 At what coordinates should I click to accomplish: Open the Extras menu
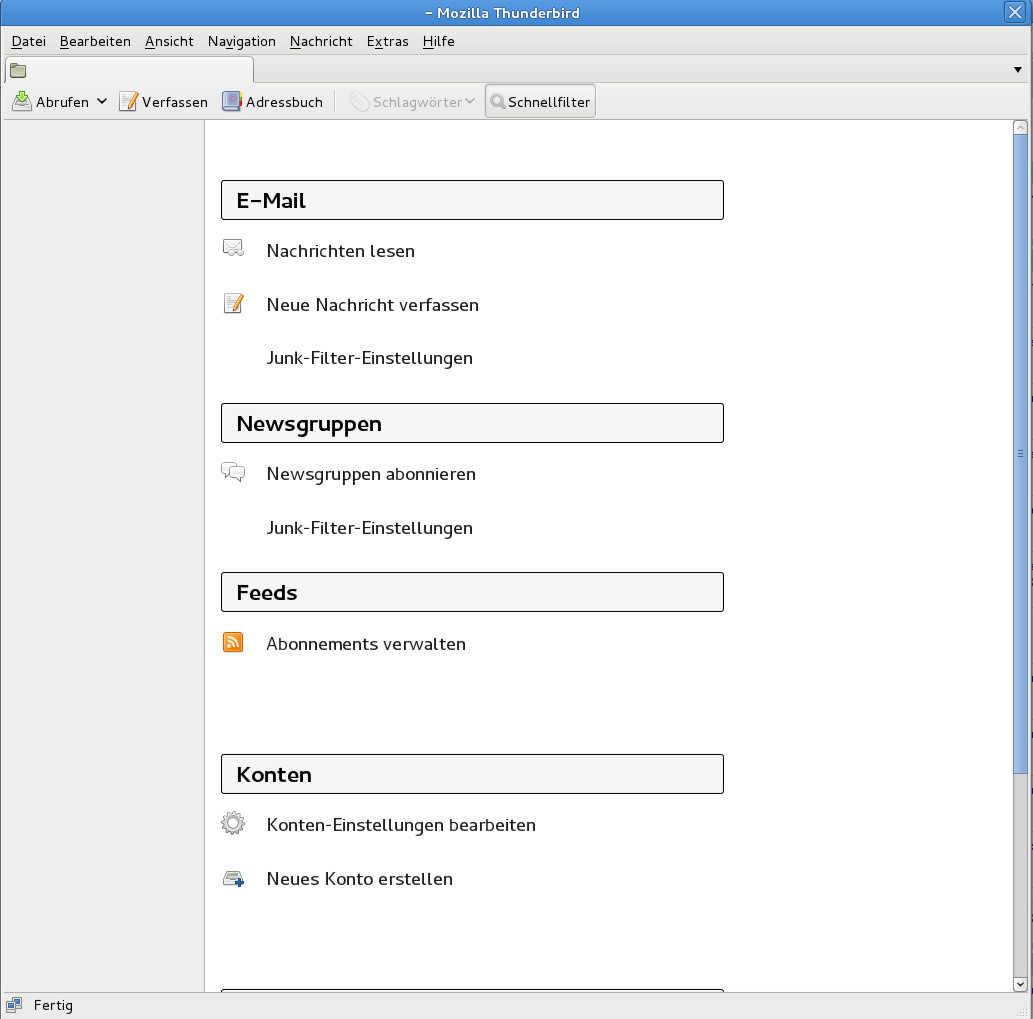point(387,41)
